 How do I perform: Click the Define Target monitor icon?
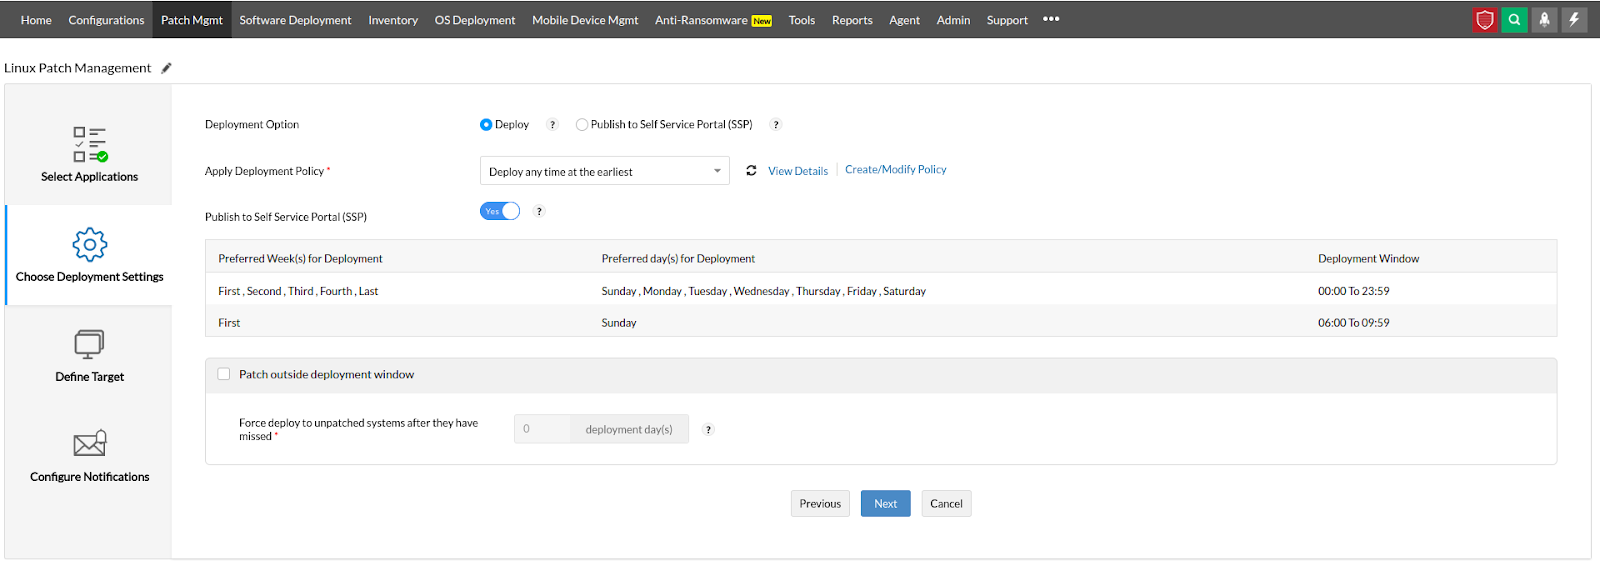(x=89, y=344)
